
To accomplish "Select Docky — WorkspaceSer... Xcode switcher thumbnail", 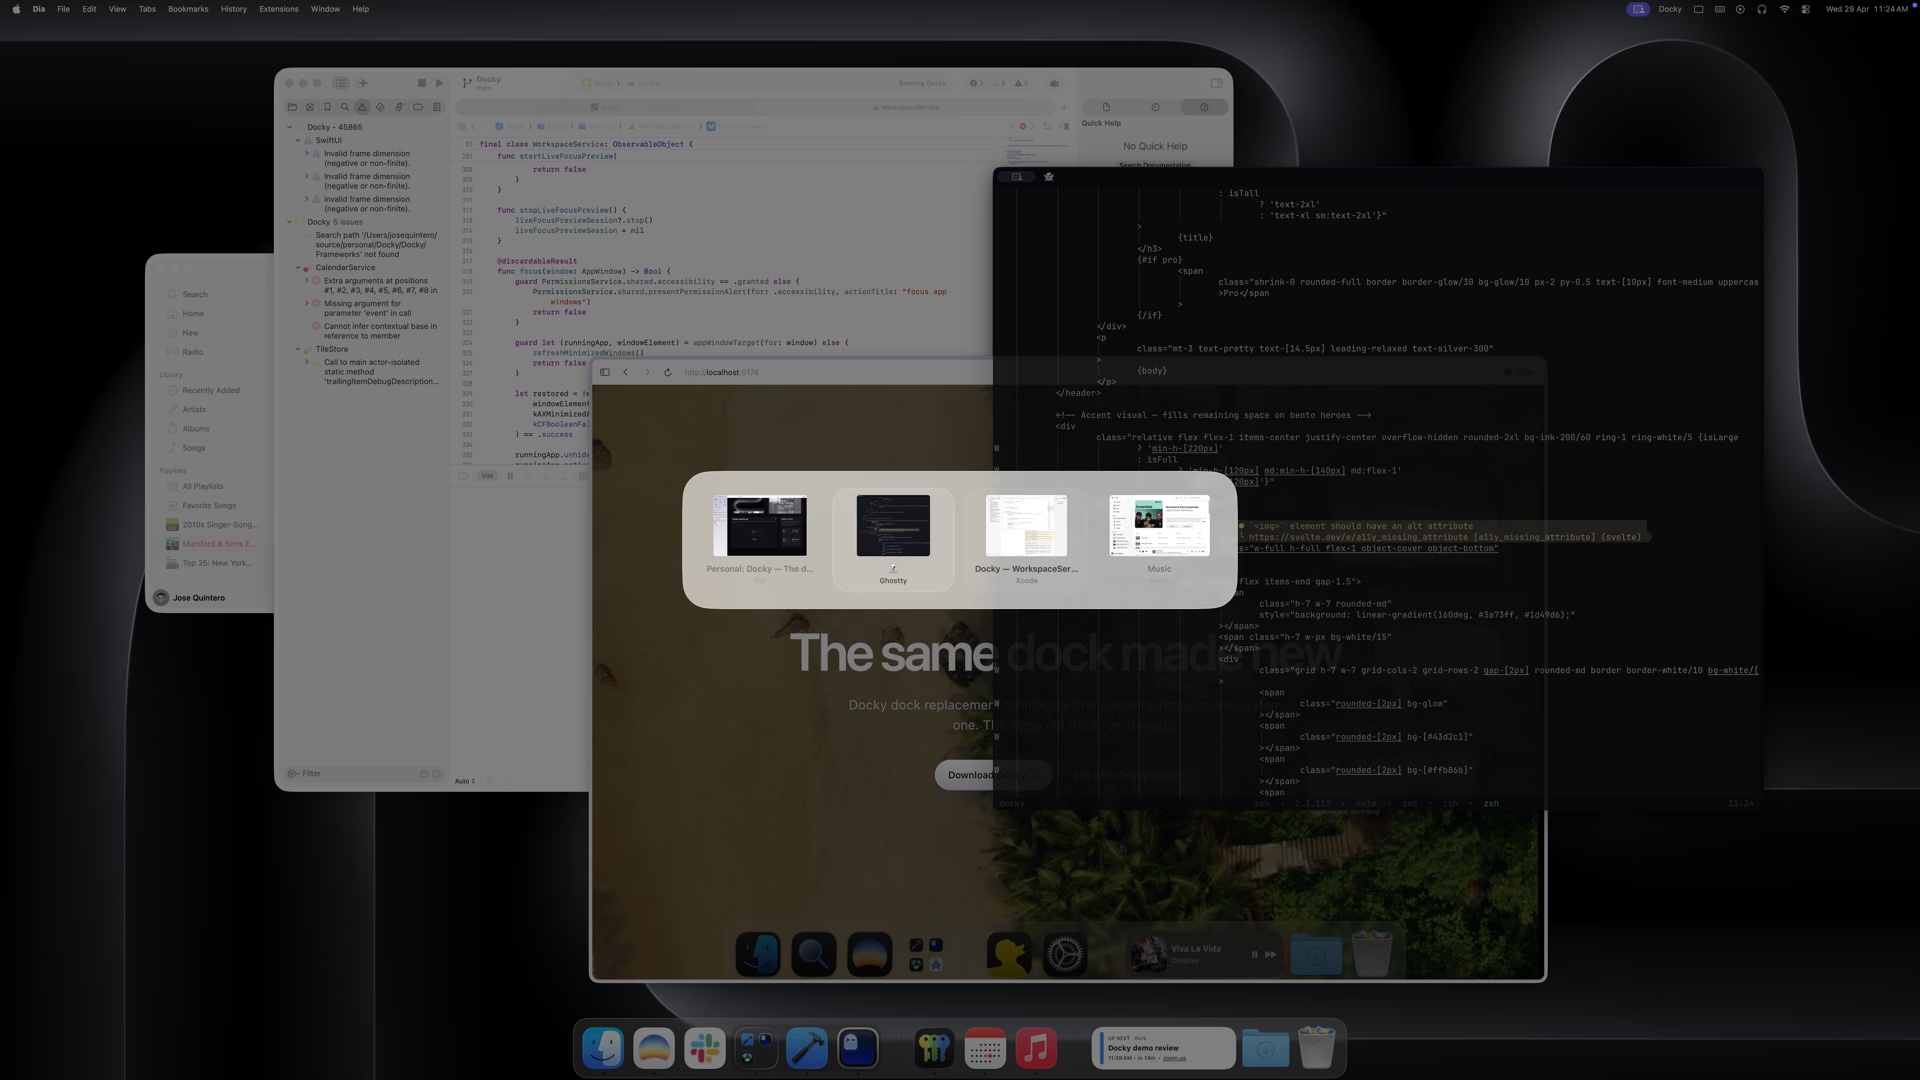I will tap(1026, 540).
